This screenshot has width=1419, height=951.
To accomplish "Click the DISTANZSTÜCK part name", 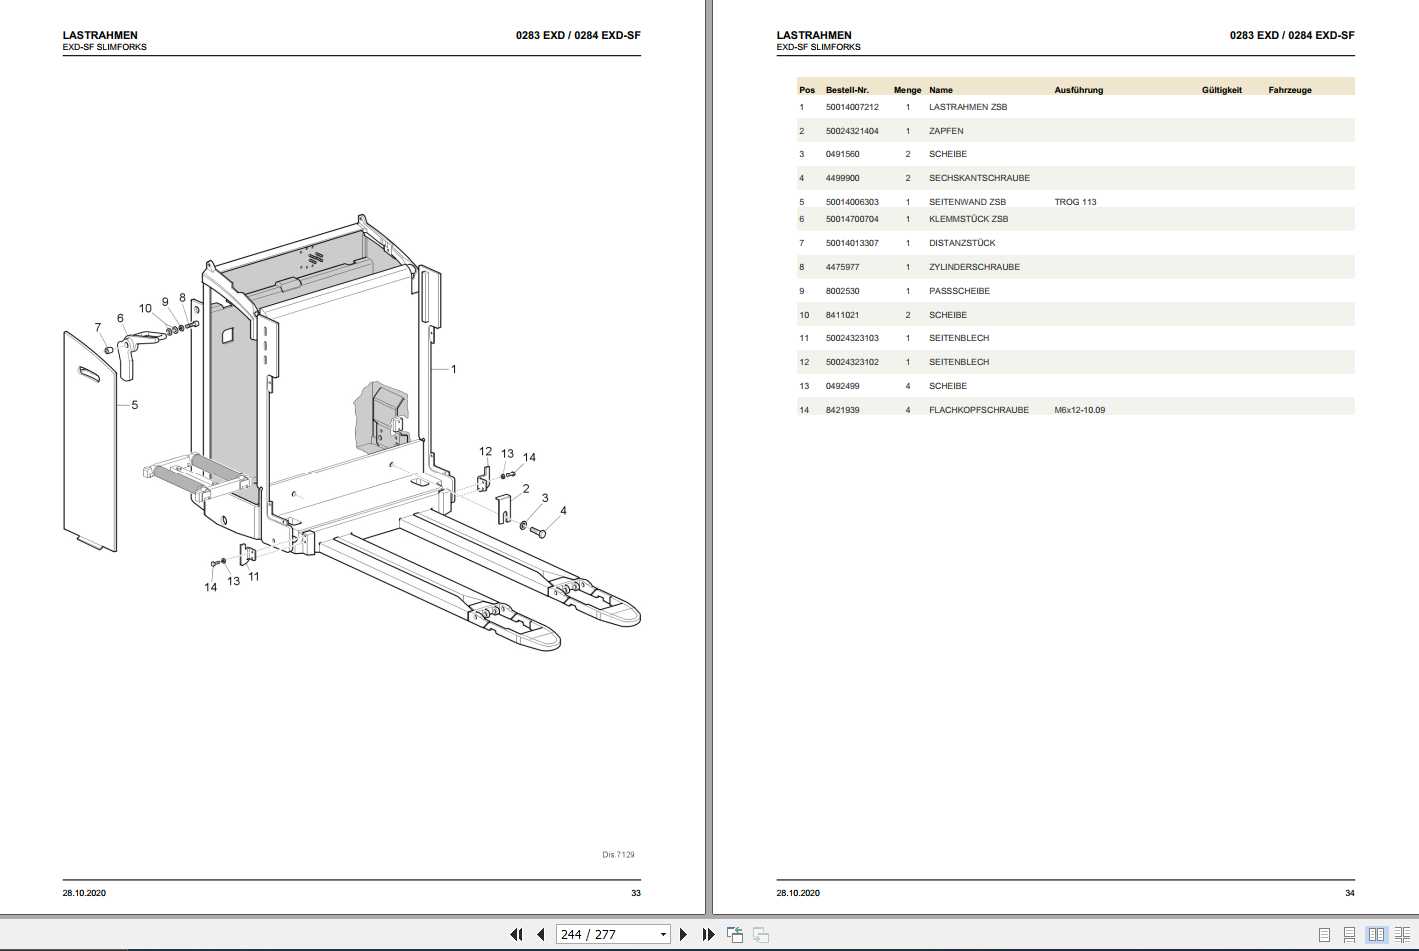I will pos(962,243).
